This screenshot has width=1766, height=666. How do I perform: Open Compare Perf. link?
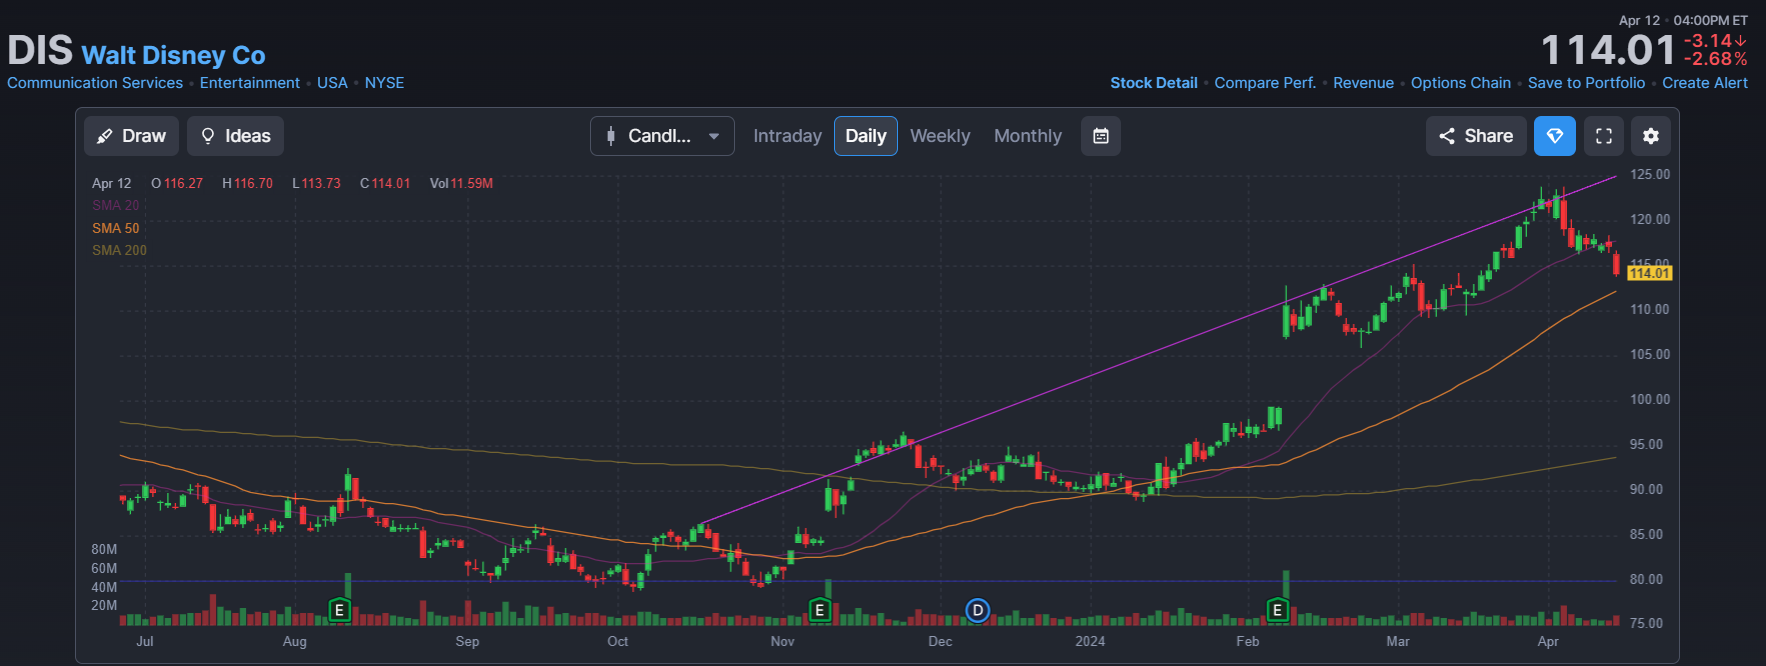point(1265,83)
